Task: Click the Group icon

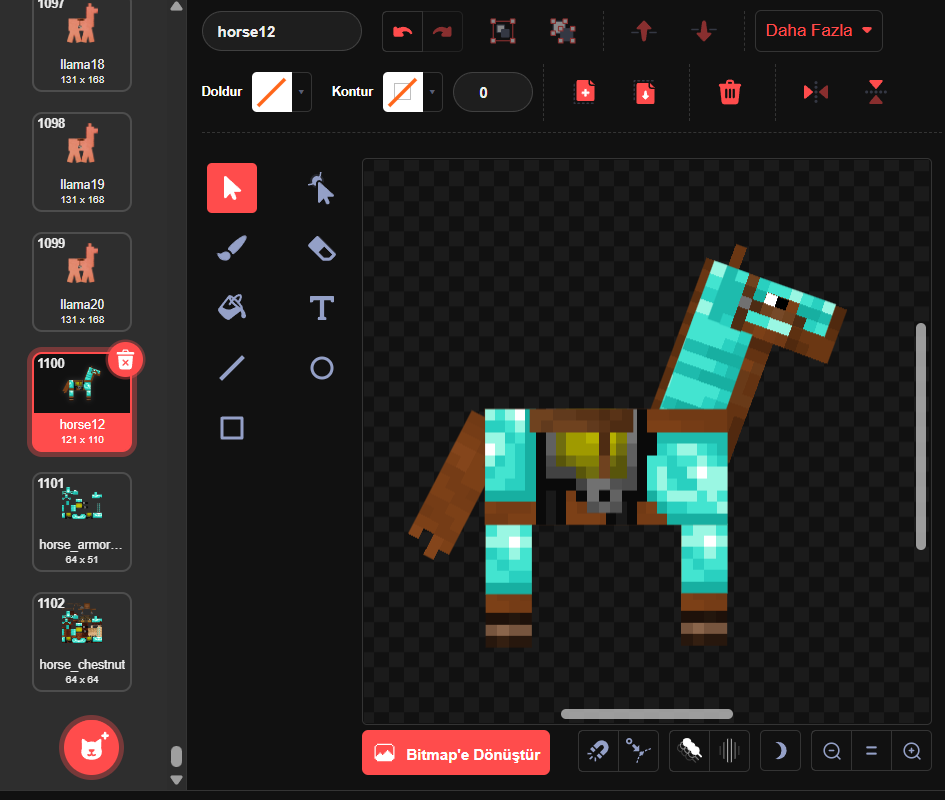Action: [x=503, y=31]
